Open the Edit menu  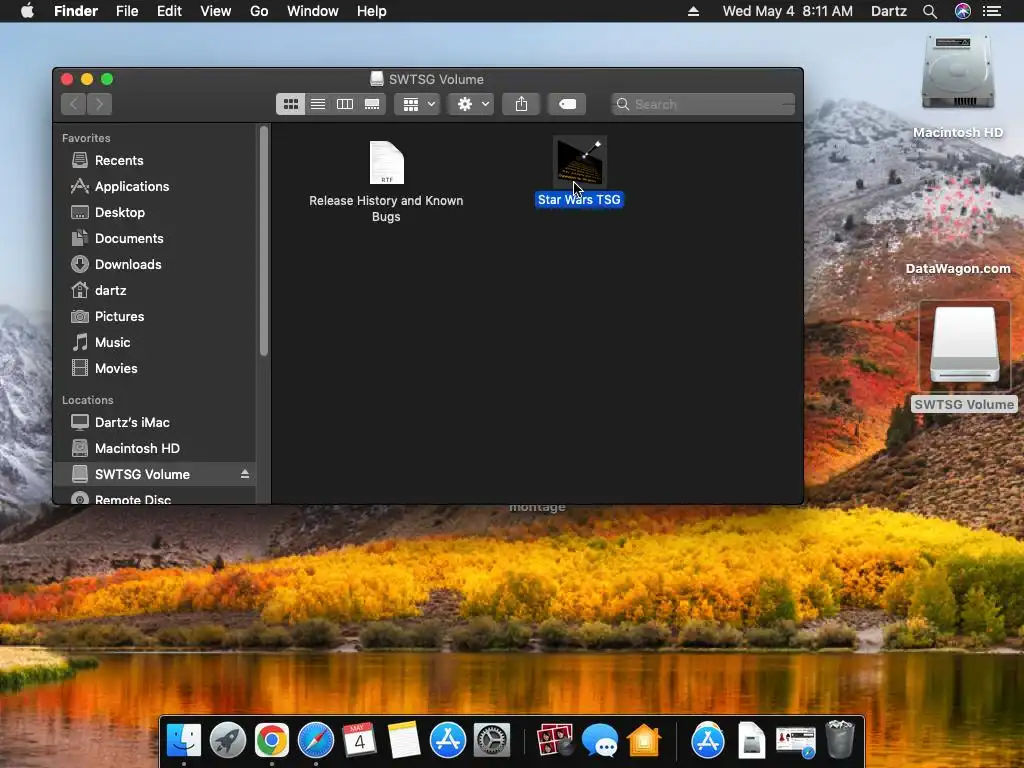coord(169,11)
